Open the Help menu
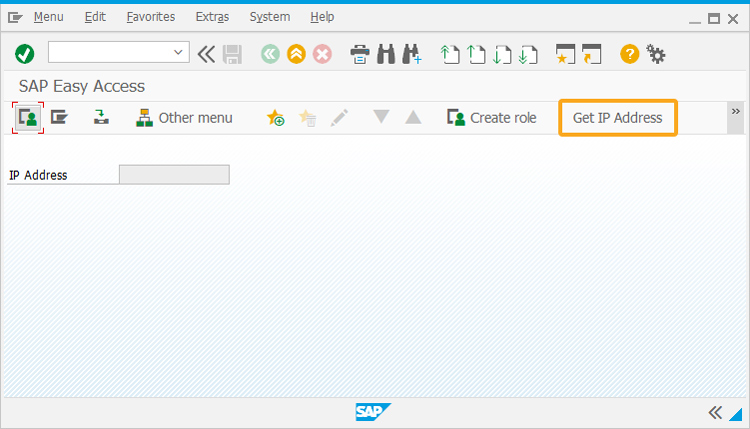Image resolution: width=750 pixels, height=429 pixels. pyautogui.click(x=322, y=17)
